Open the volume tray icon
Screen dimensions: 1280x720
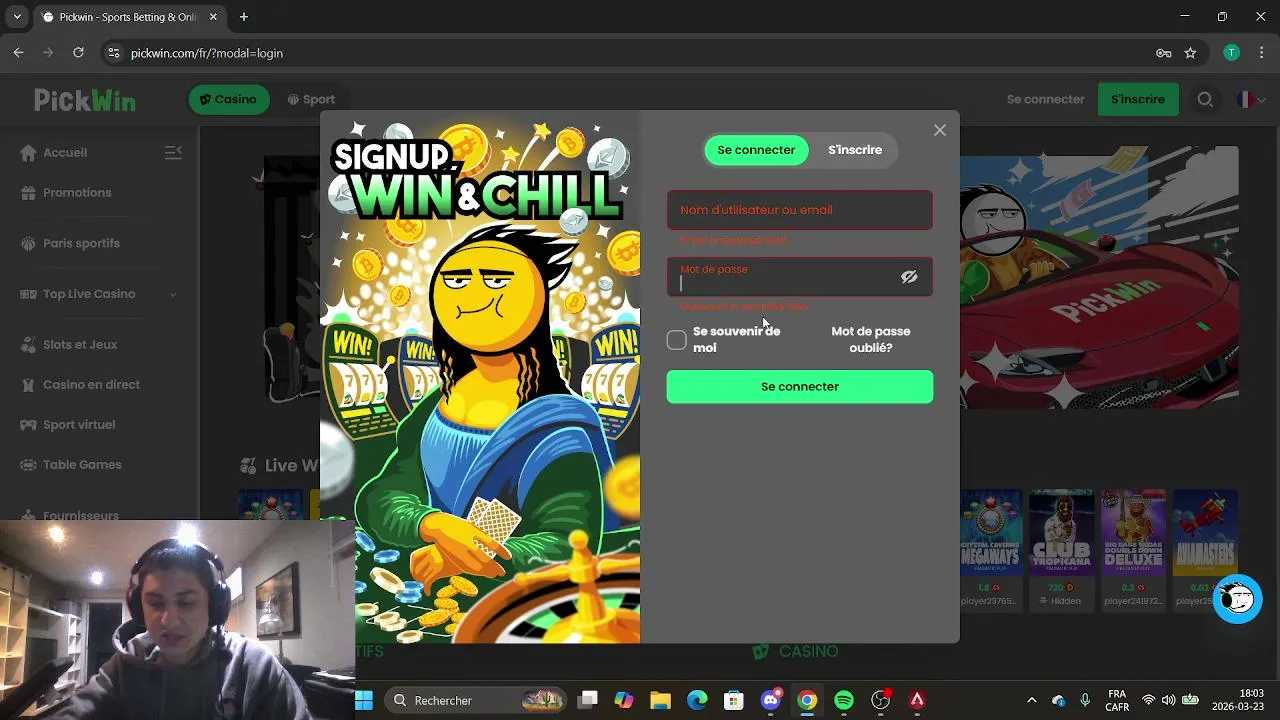[1168, 700]
